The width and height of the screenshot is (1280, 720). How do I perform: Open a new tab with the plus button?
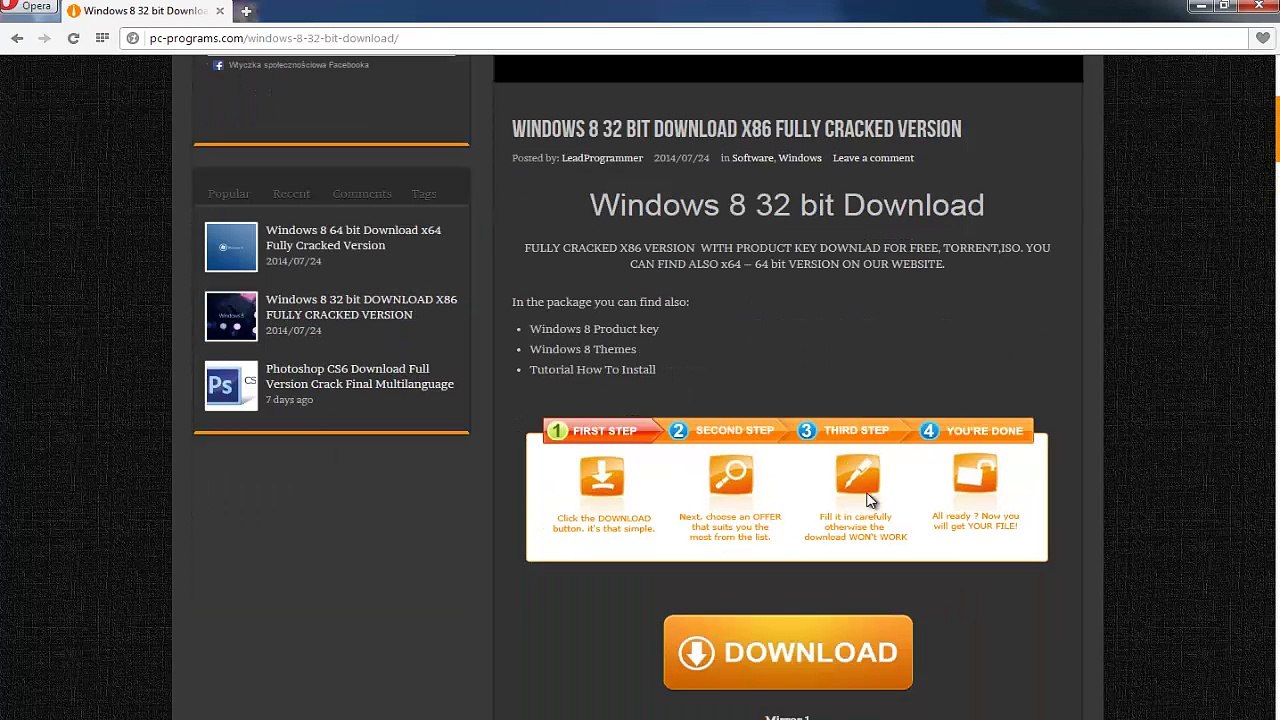[246, 11]
